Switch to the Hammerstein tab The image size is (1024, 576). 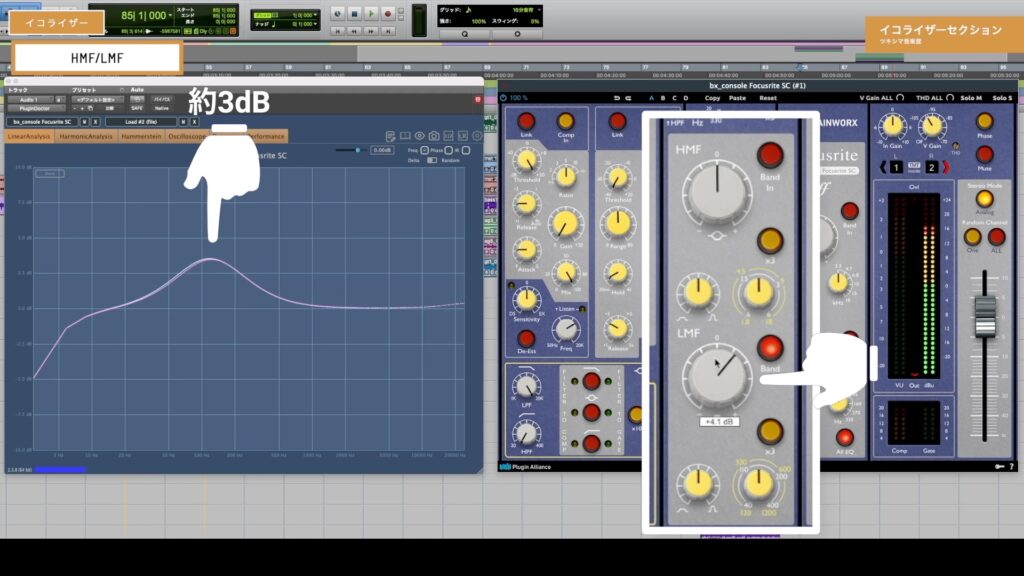pyautogui.click(x=140, y=136)
